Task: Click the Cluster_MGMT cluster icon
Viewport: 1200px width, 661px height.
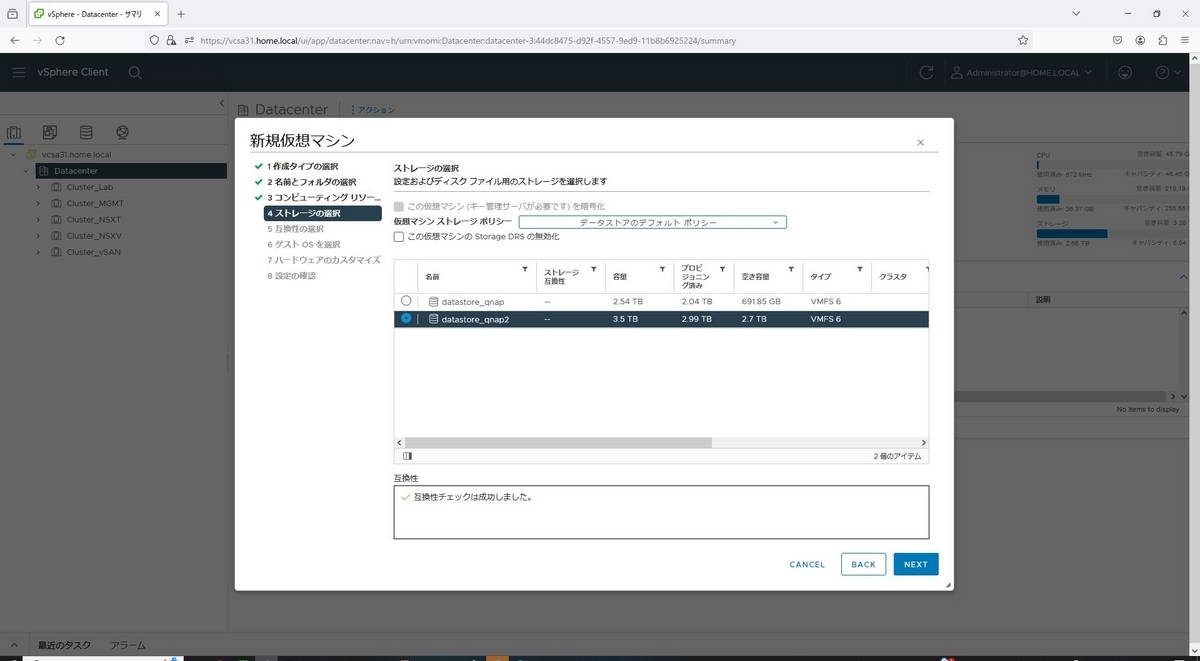Action: coord(56,203)
